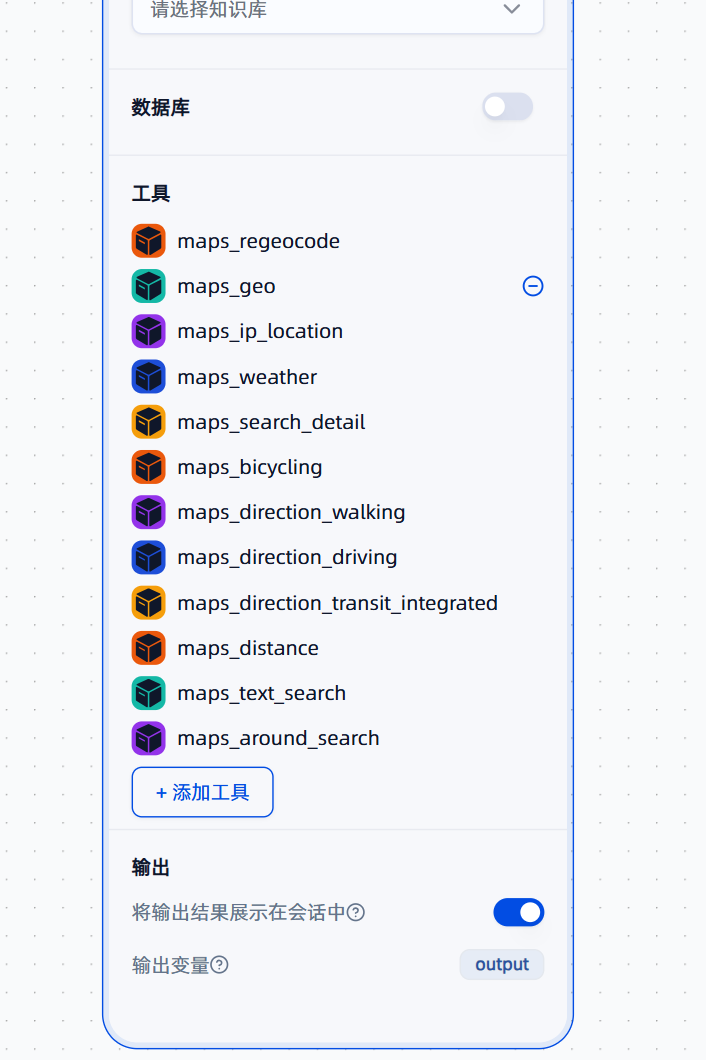Select the maps_direction_transit_integrated label
This screenshot has height=1060, width=706.
click(337, 604)
